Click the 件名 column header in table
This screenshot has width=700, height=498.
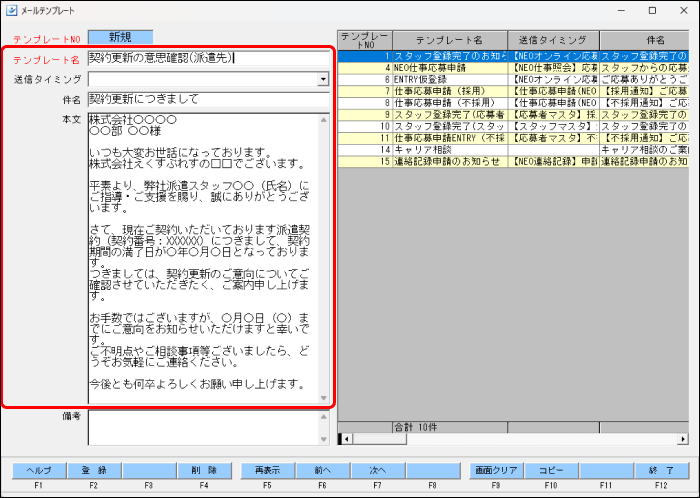click(644, 40)
